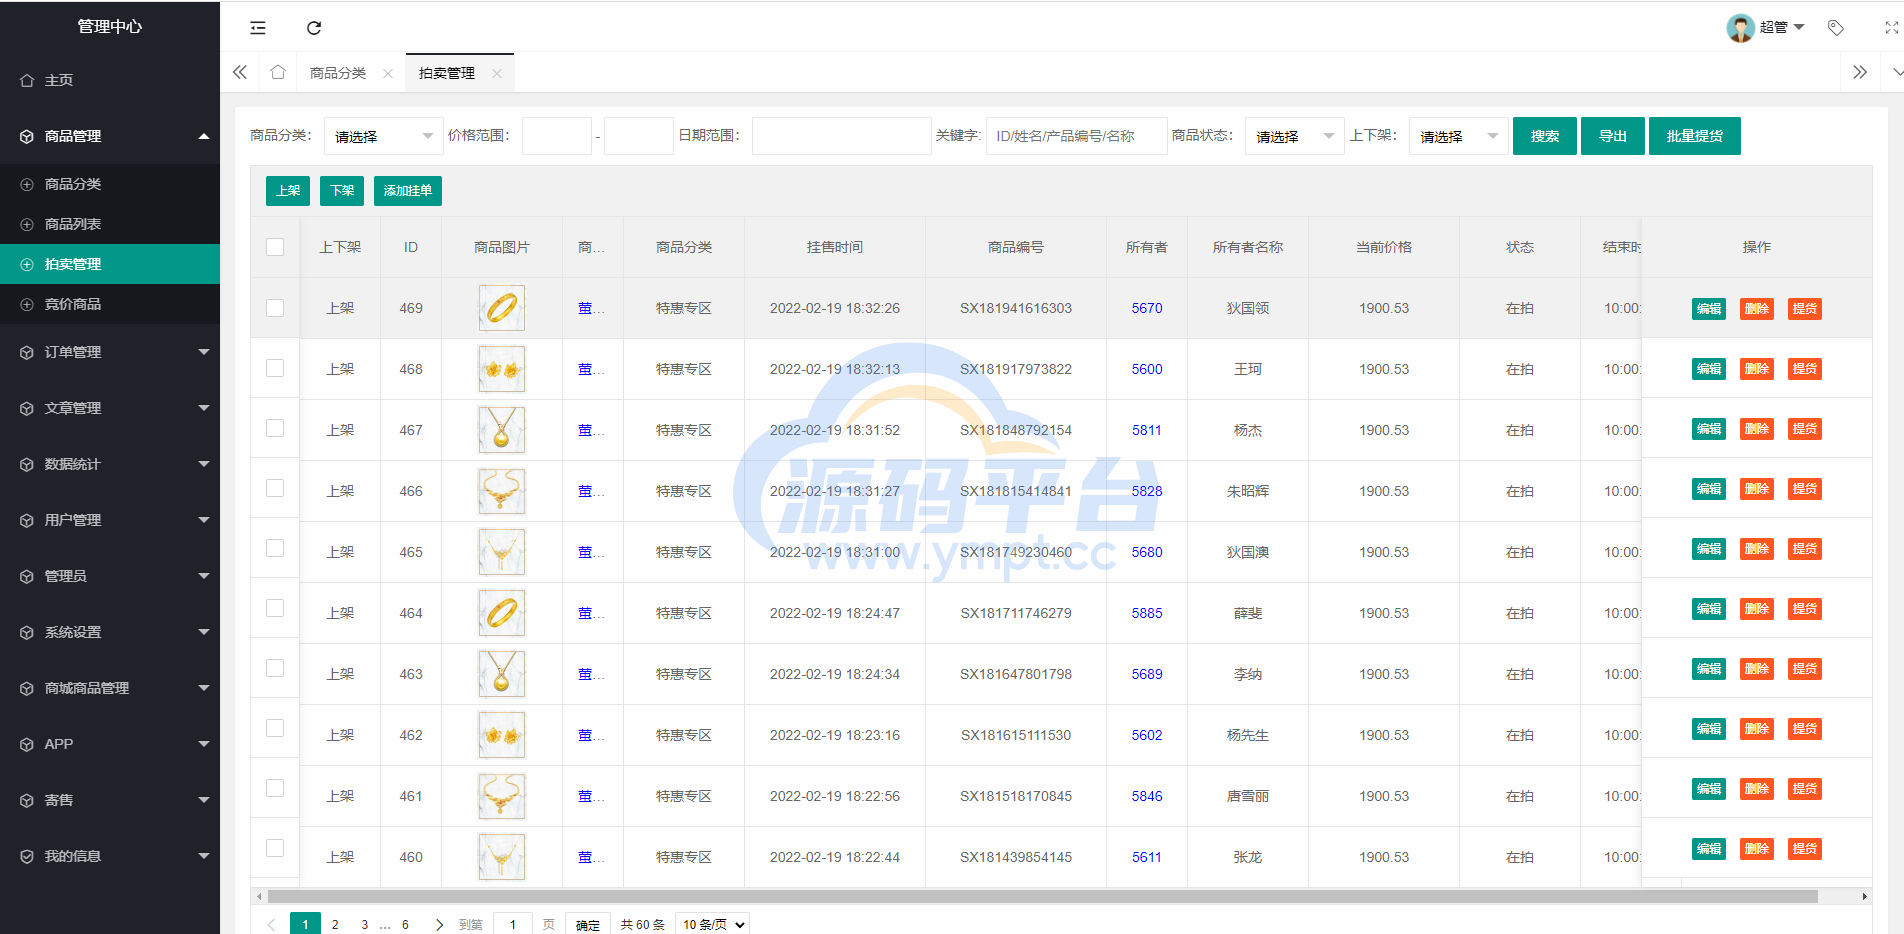1904x934 pixels.
Task: Open the 商品状态 filter dropdown
Action: click(x=1295, y=136)
